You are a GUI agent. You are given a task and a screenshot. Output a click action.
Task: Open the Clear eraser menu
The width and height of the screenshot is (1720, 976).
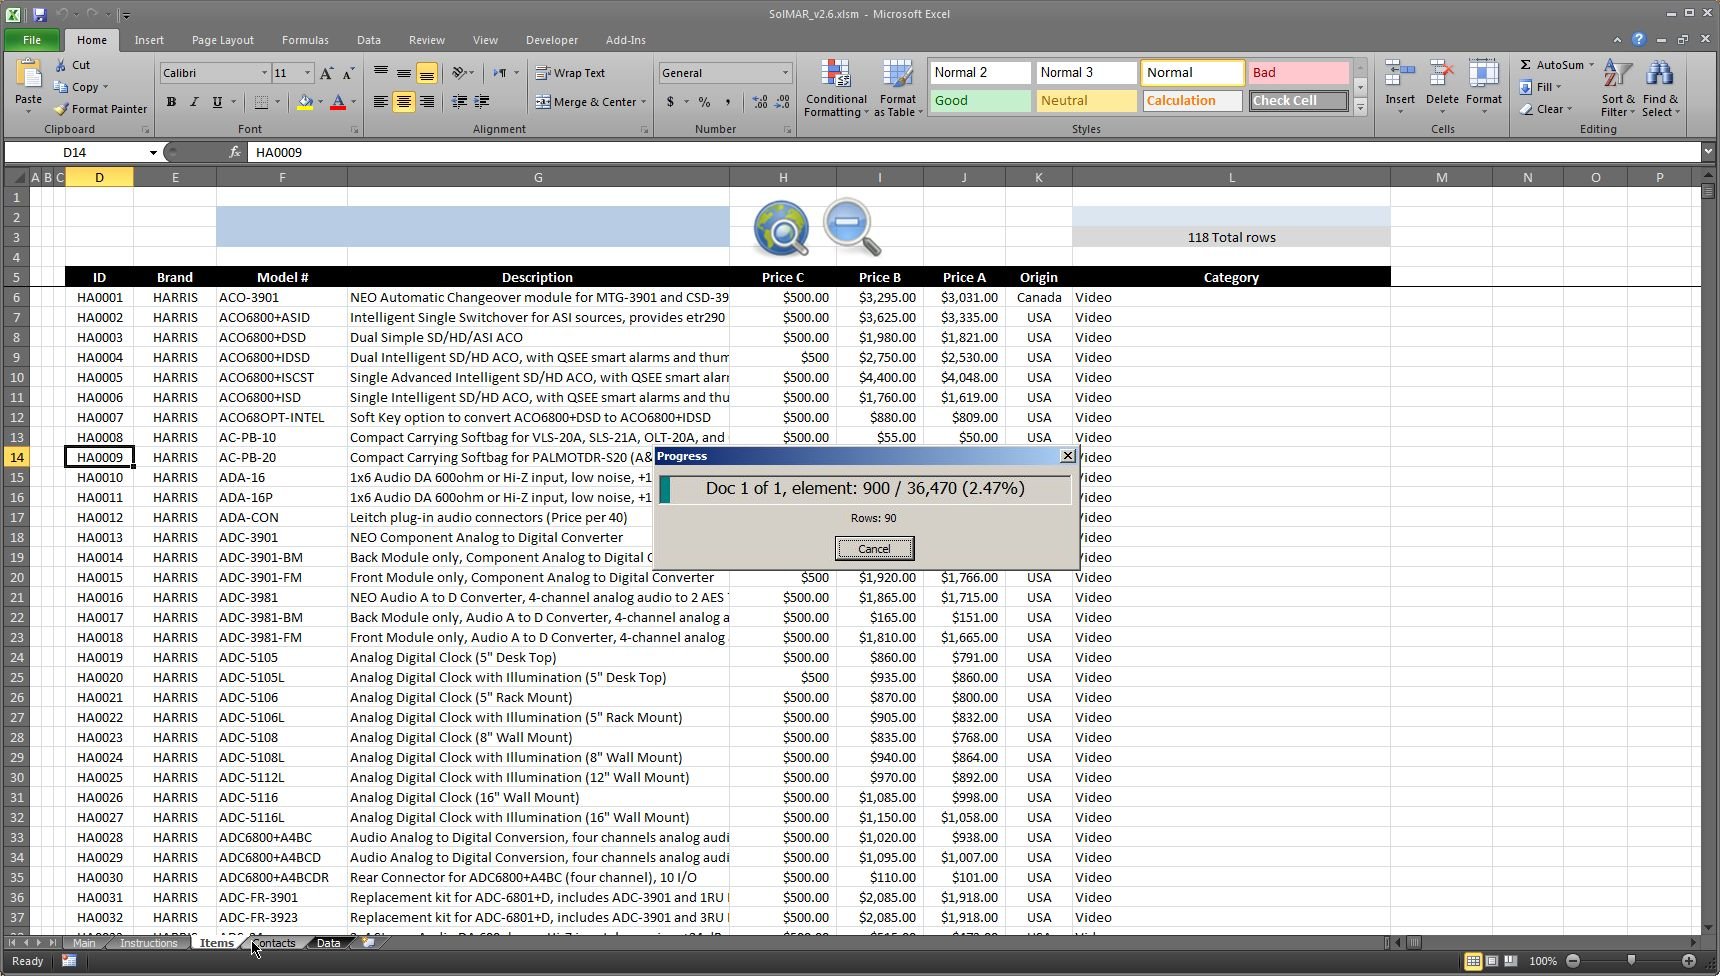(1545, 109)
